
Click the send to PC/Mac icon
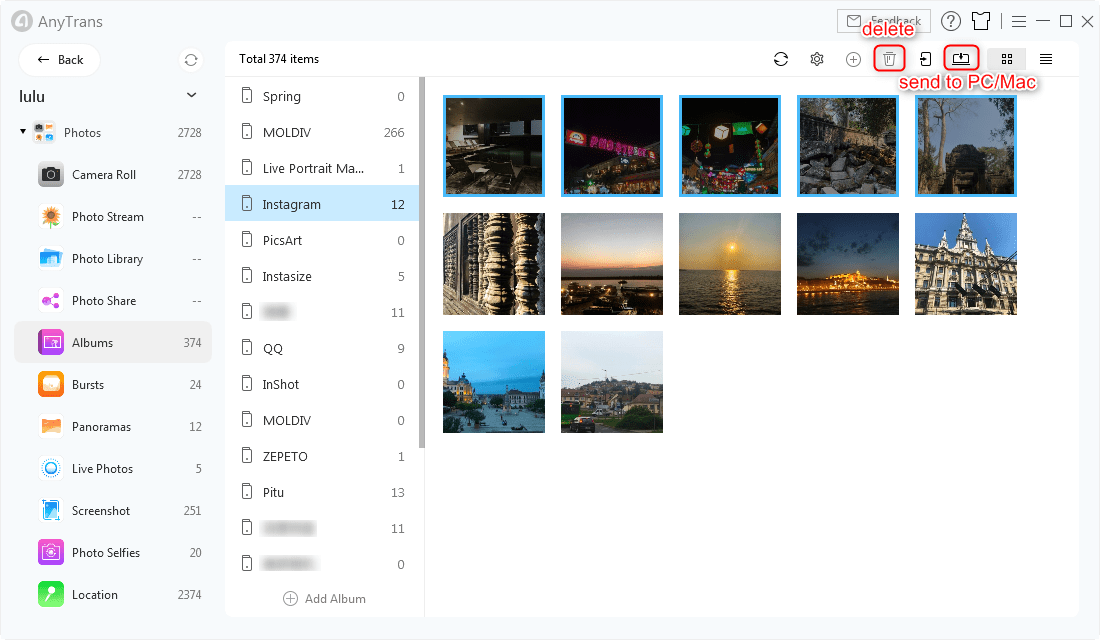click(x=961, y=58)
